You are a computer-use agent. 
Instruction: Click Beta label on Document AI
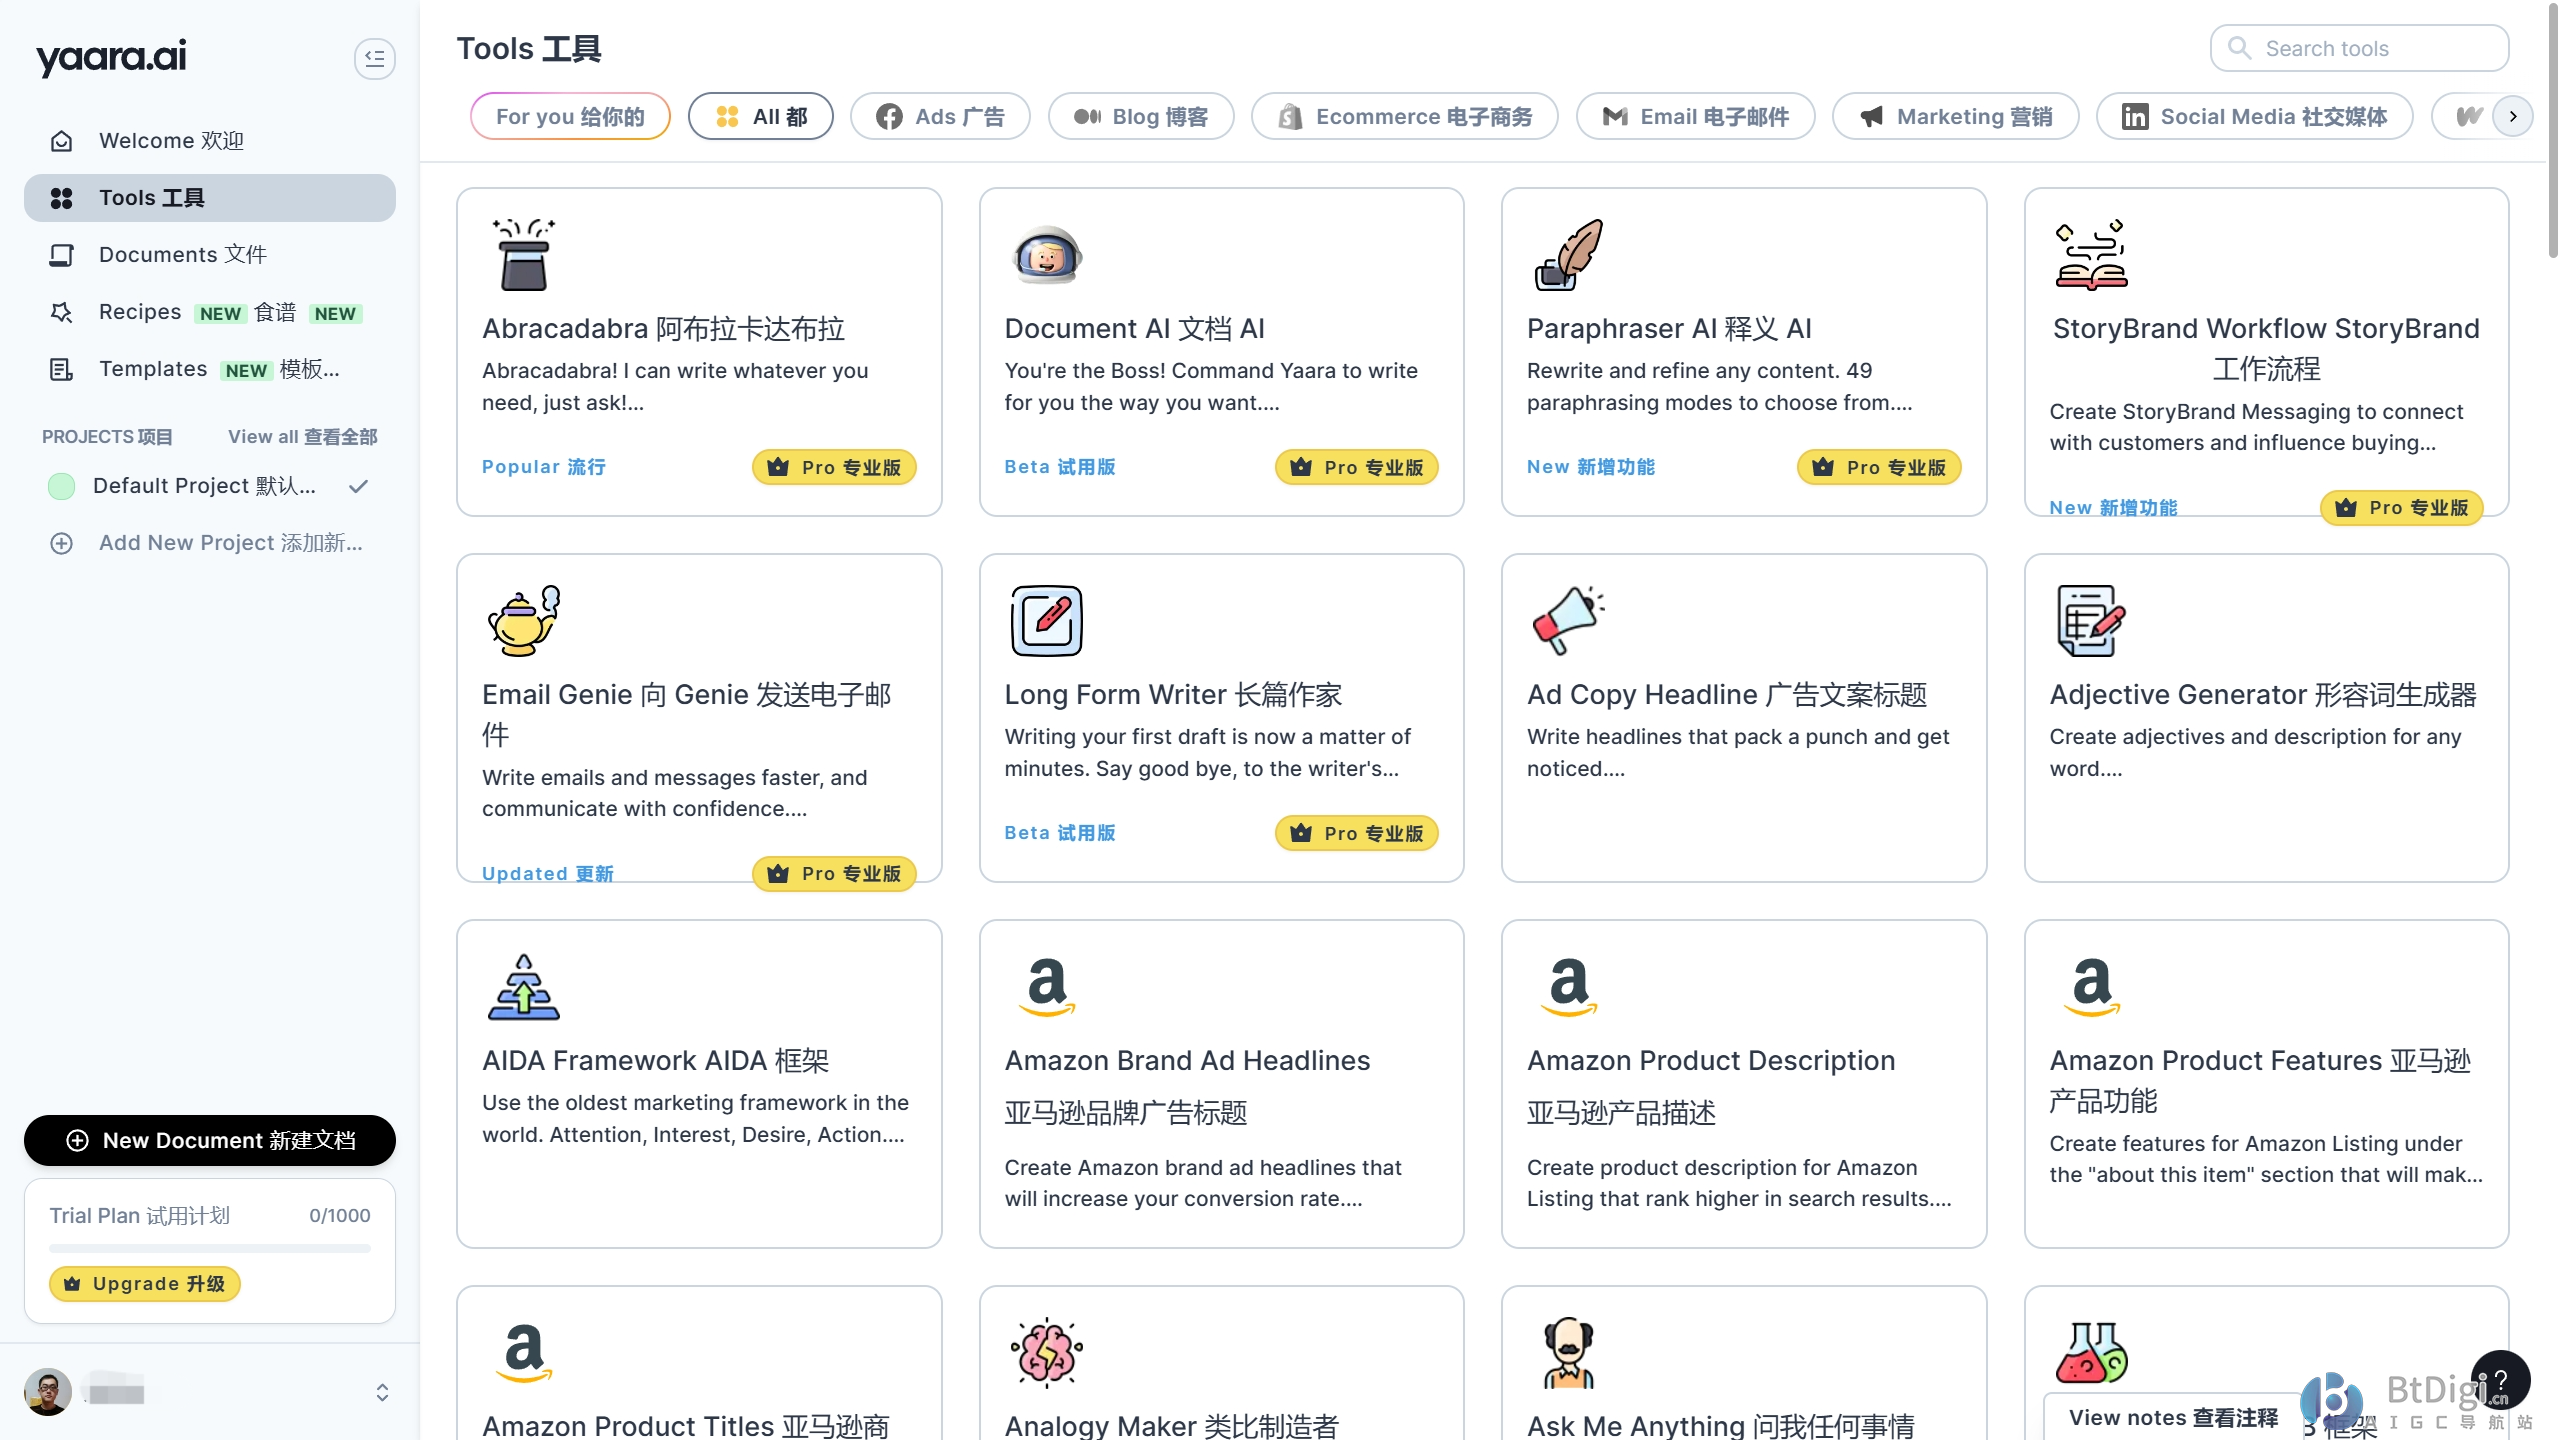(x=1060, y=467)
